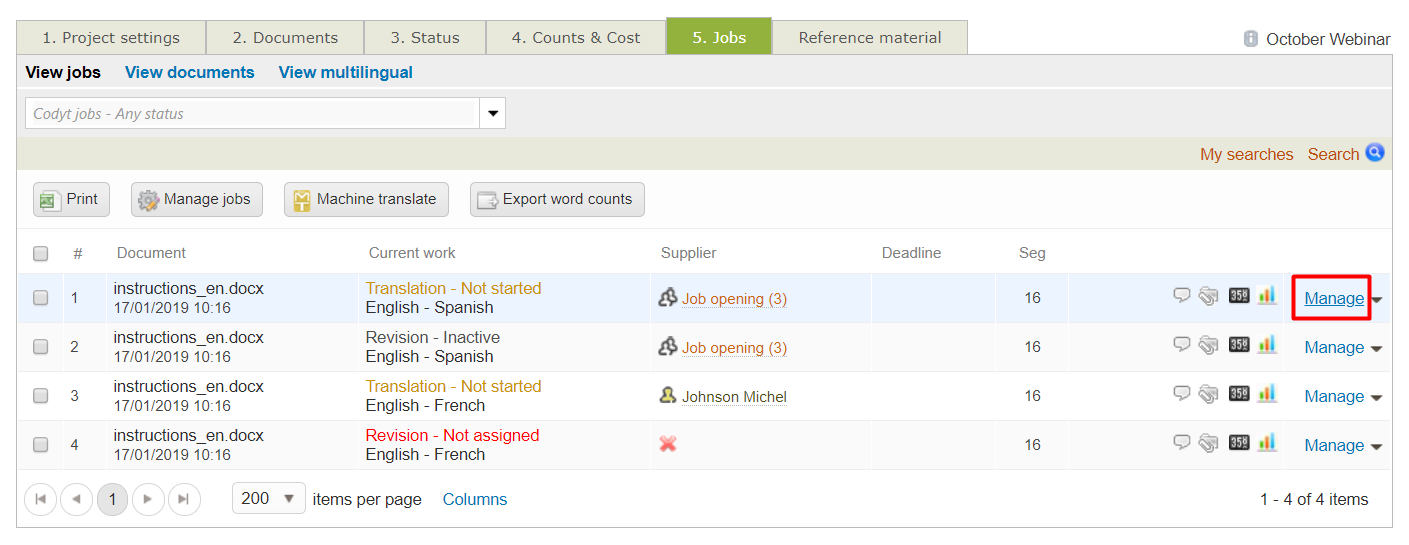Click word count counter icon in row 3
The image size is (1409, 545).
point(1239,394)
